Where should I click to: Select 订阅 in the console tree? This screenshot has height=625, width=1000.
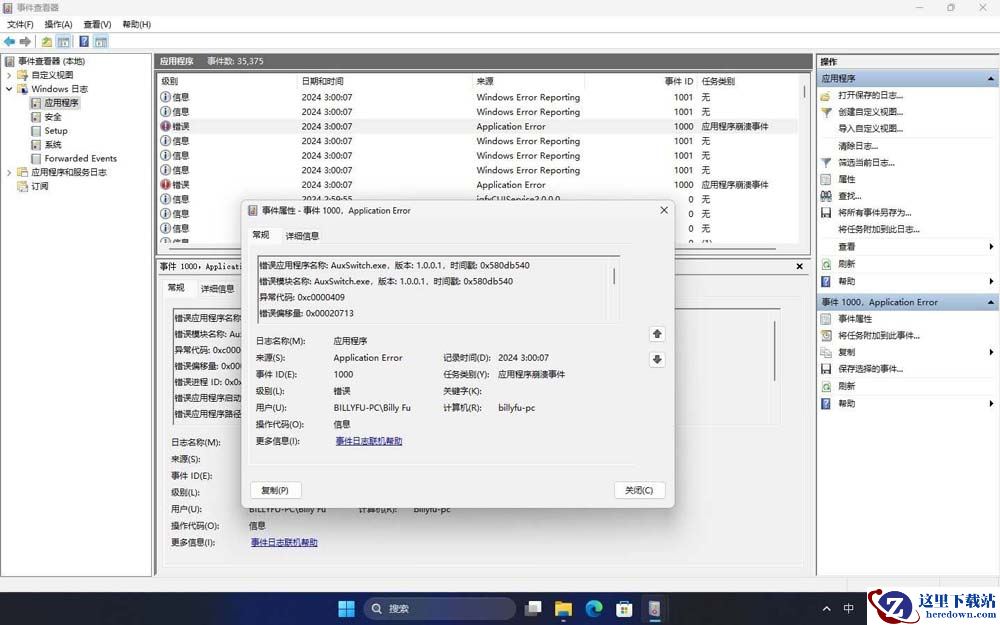40,186
